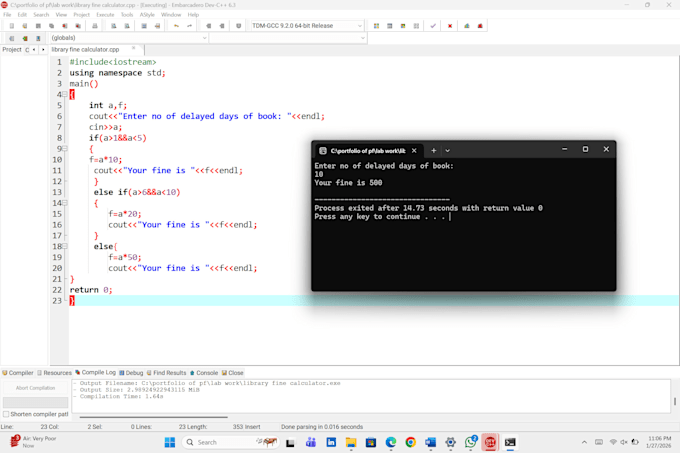Click the Save All toolbar icon
The height and width of the screenshot is (453, 680).
click(52, 26)
